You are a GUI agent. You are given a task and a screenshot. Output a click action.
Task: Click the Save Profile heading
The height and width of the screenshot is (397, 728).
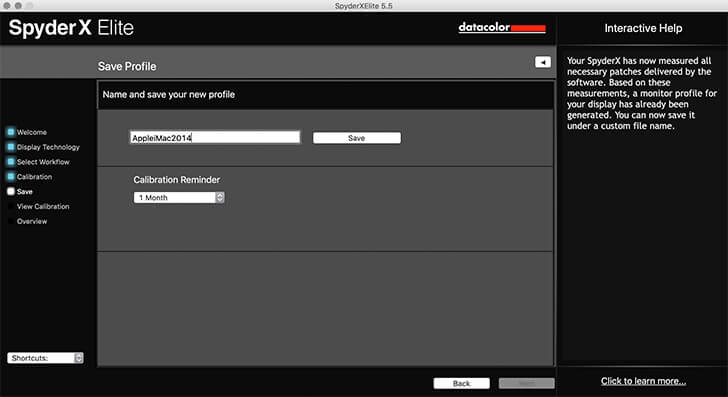coord(127,66)
